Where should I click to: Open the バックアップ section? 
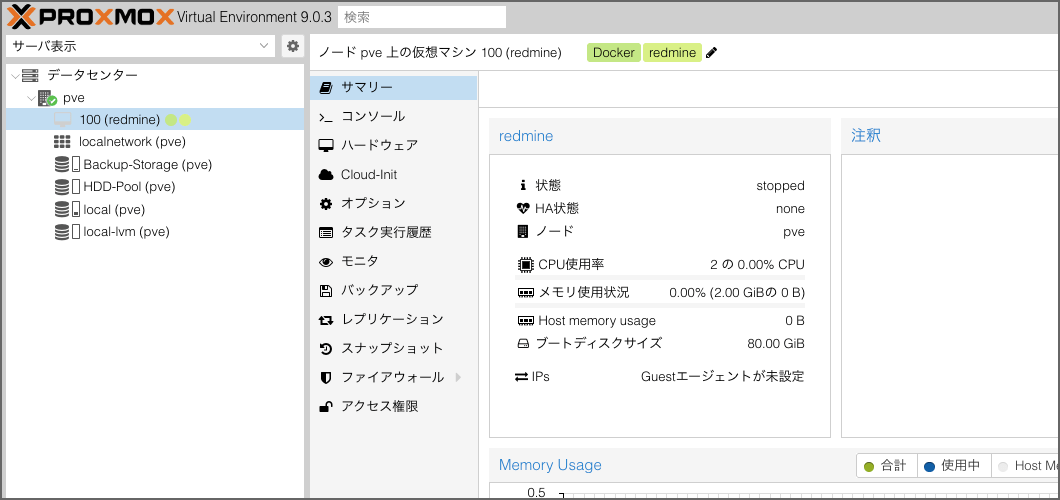coord(379,291)
